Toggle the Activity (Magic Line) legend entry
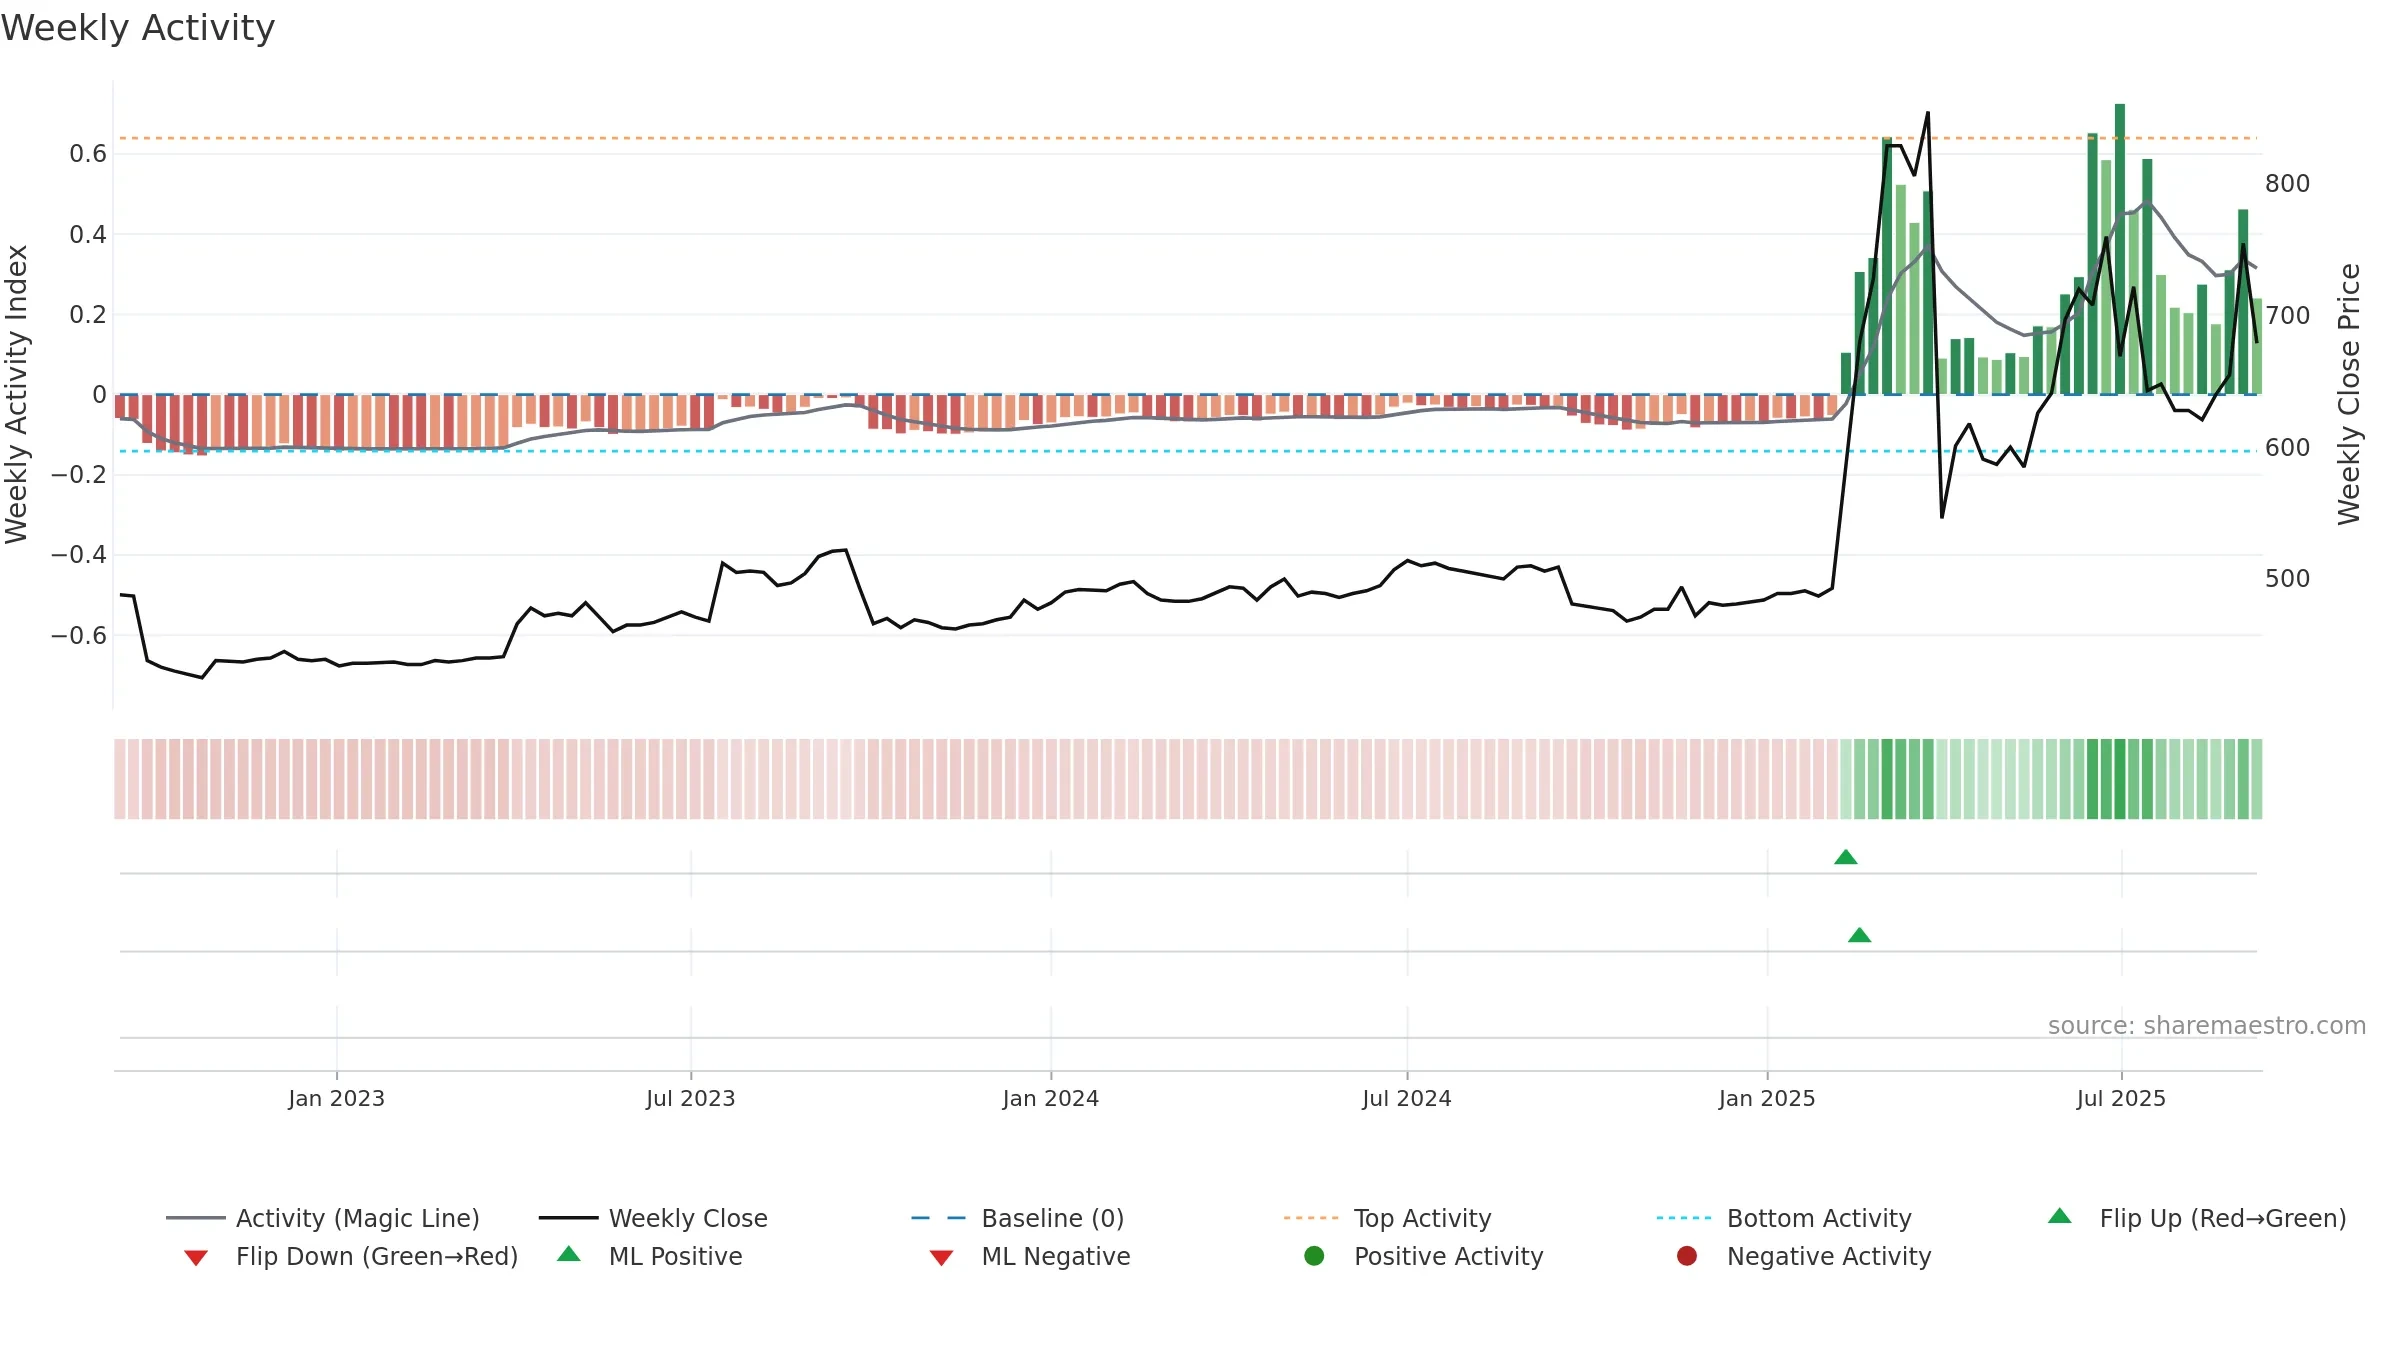This screenshot has width=2400, height=1350. click(x=323, y=1218)
